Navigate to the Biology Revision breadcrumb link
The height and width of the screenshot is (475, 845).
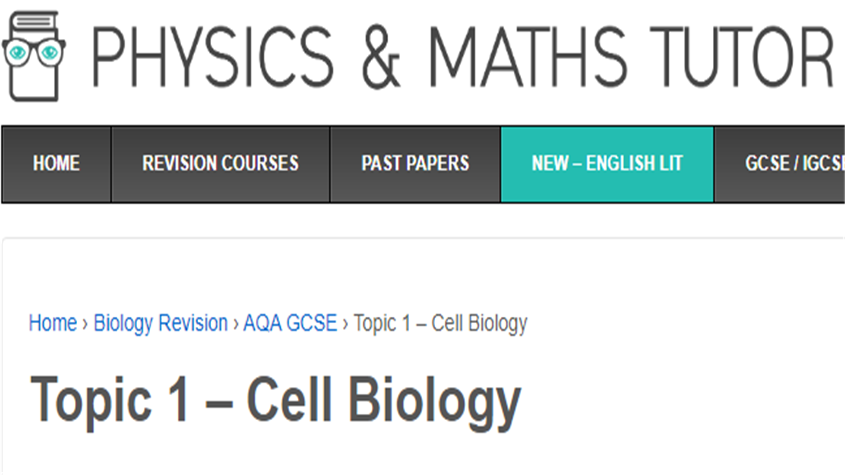[161, 324]
